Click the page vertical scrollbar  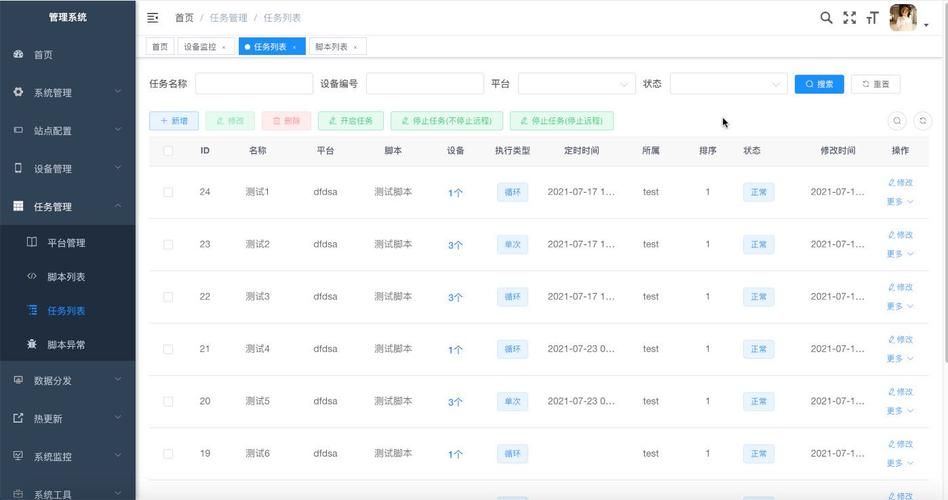coord(945,181)
